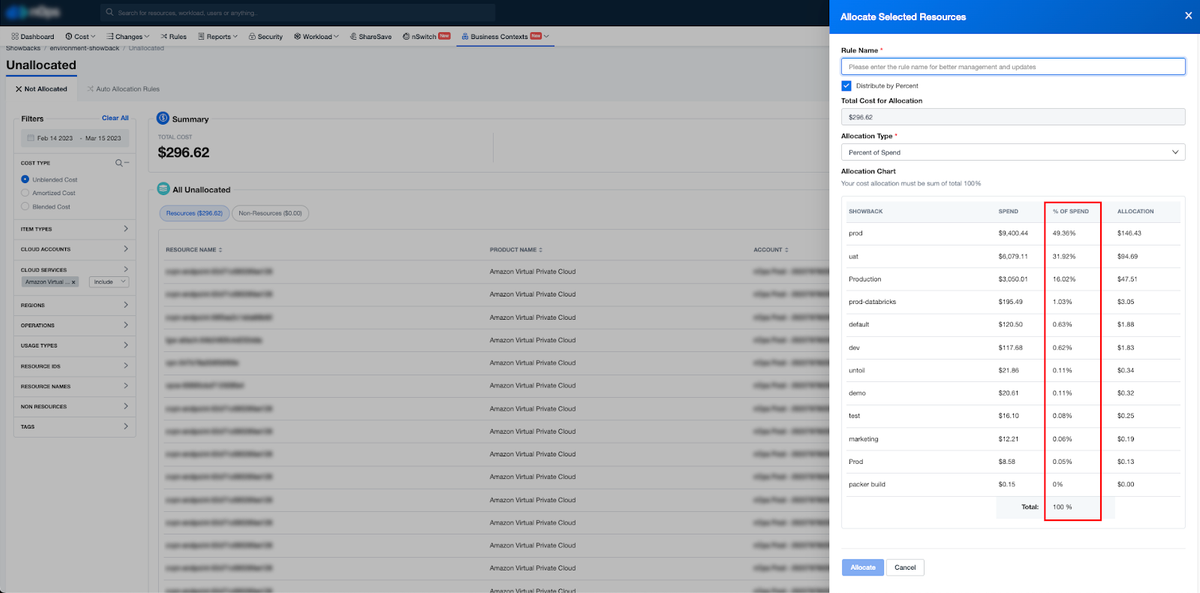Expand the Regions filter
This screenshot has width=1200, height=593.
point(75,305)
